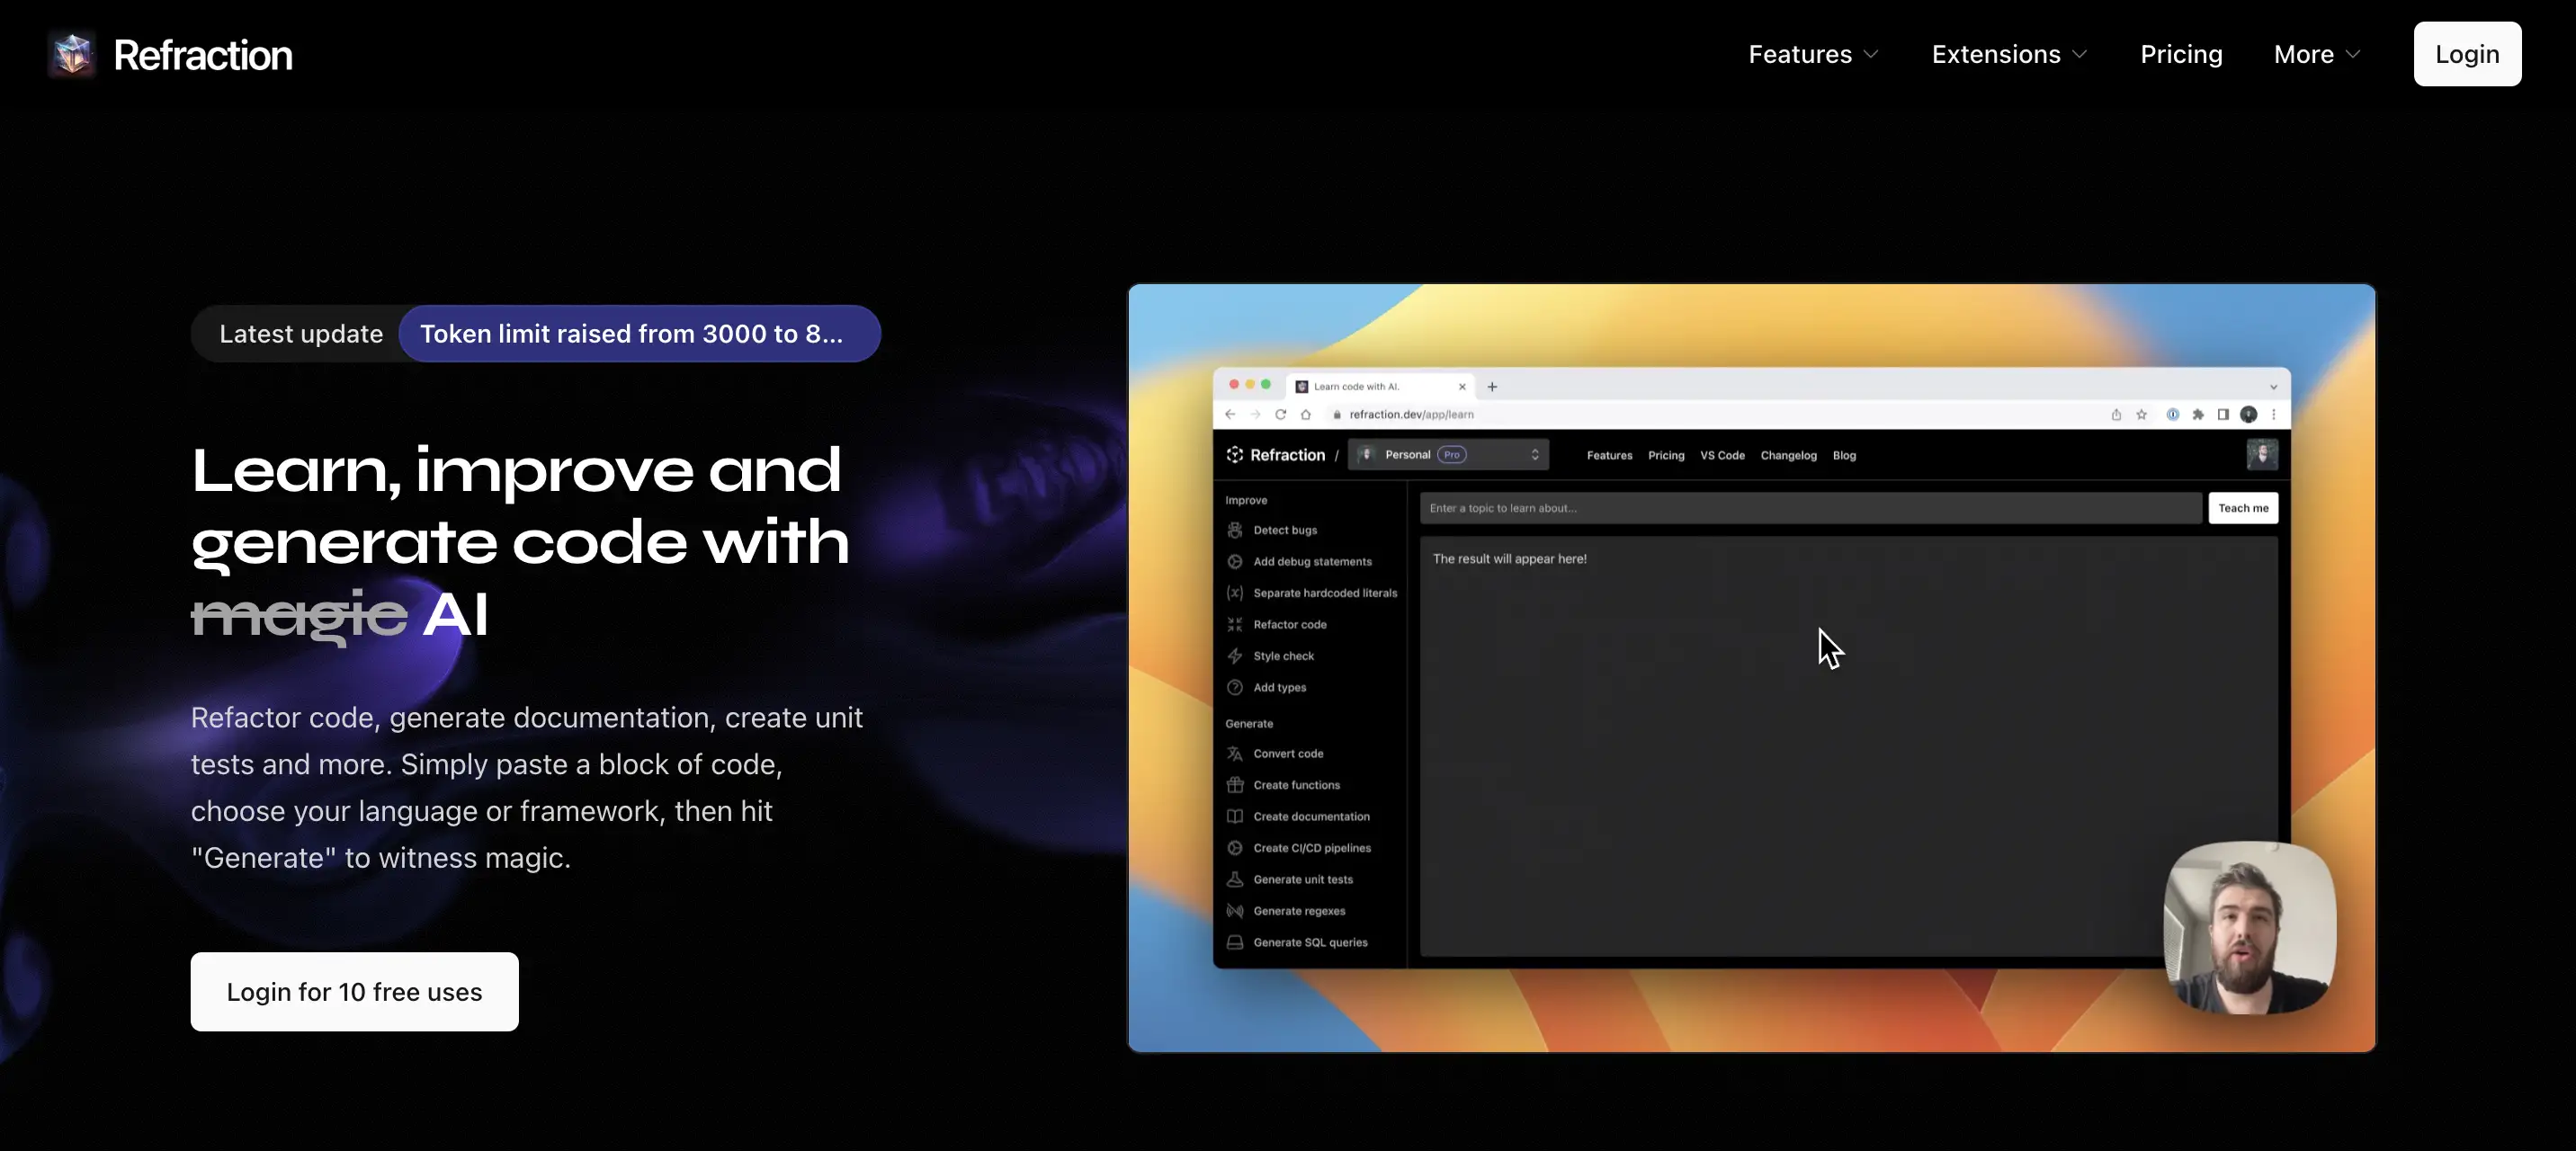This screenshot has height=1151, width=2576.
Task: Click the browser reload icon in demo
Action: pos(1280,414)
